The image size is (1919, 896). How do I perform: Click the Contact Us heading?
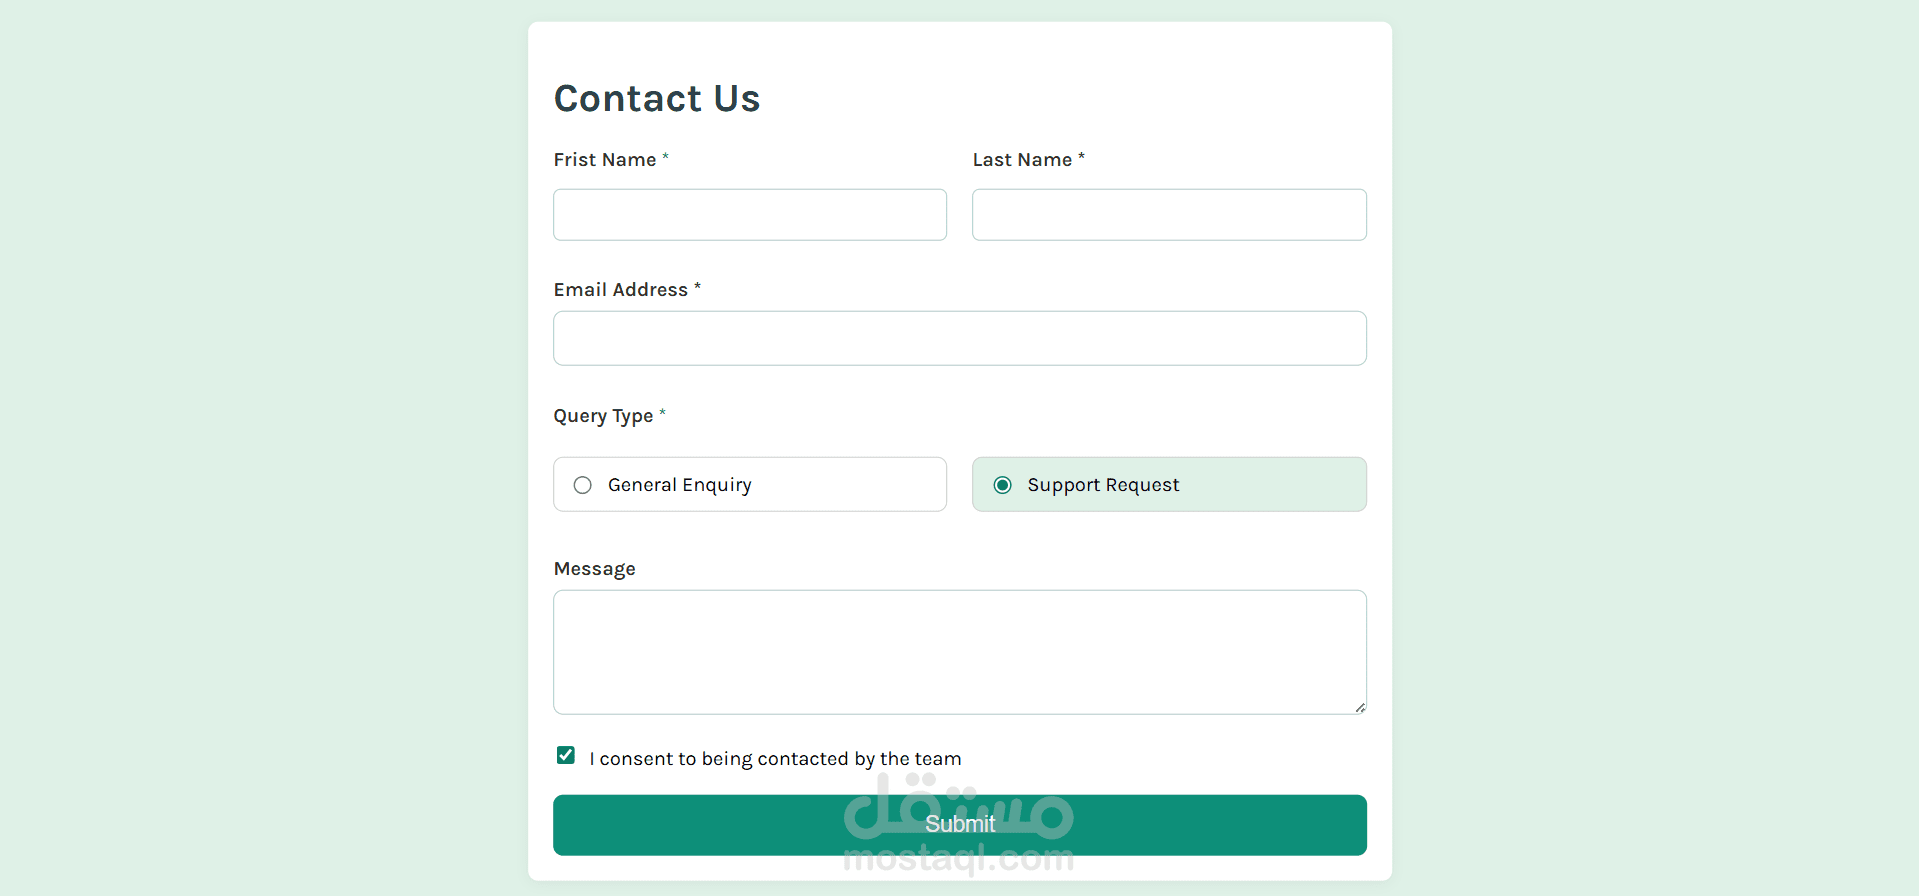pos(656,97)
